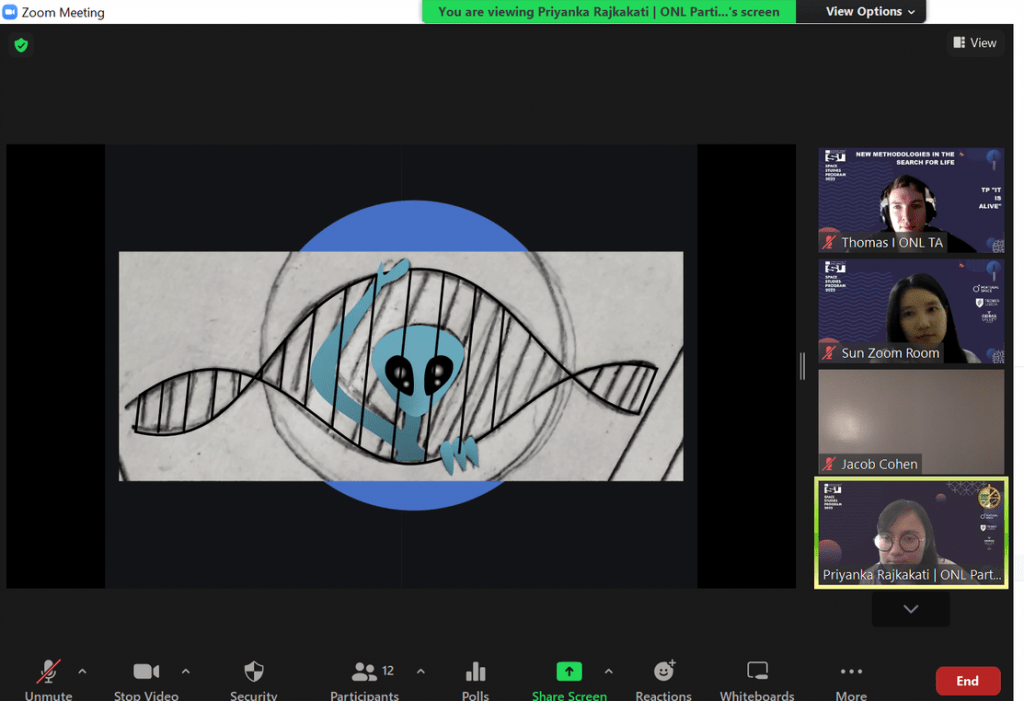Open the Participants panel

[365, 673]
